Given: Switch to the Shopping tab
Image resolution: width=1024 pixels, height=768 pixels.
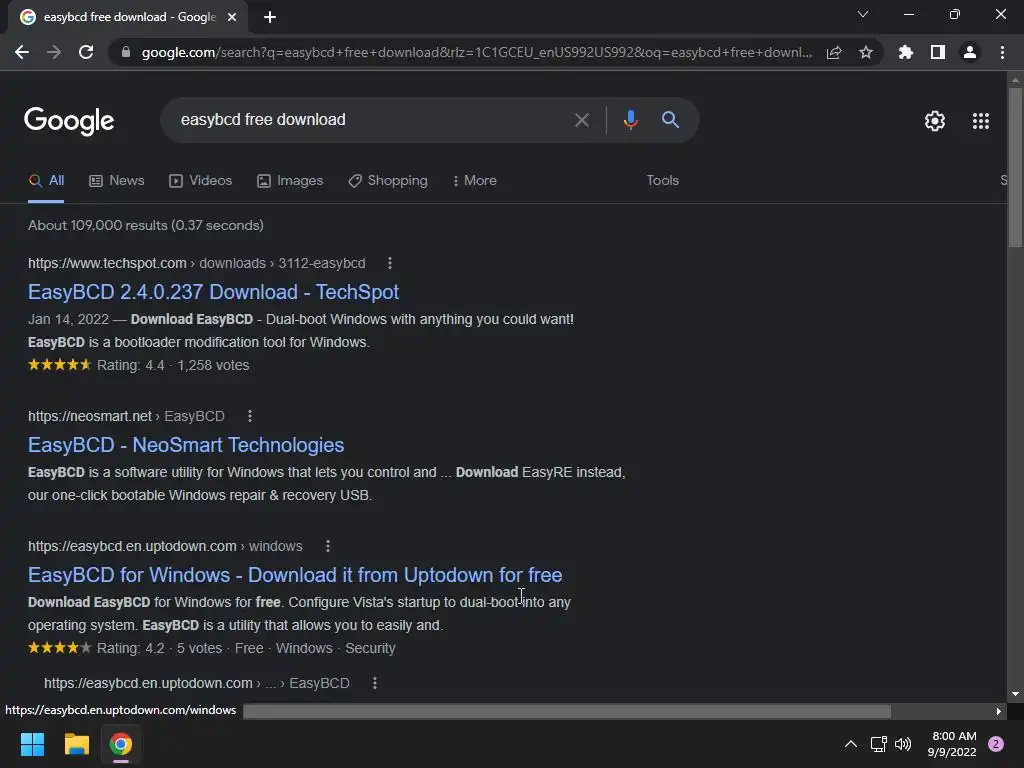Looking at the screenshot, I should [388, 181].
